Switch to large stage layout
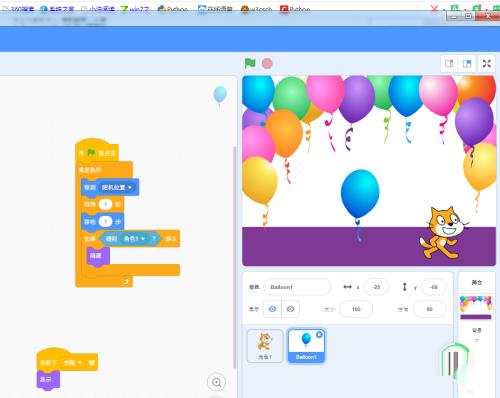The height and width of the screenshot is (398, 500). coord(467,63)
